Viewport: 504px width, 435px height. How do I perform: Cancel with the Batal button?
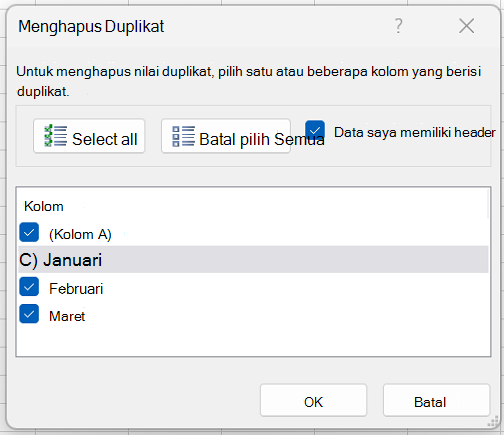tap(436, 400)
